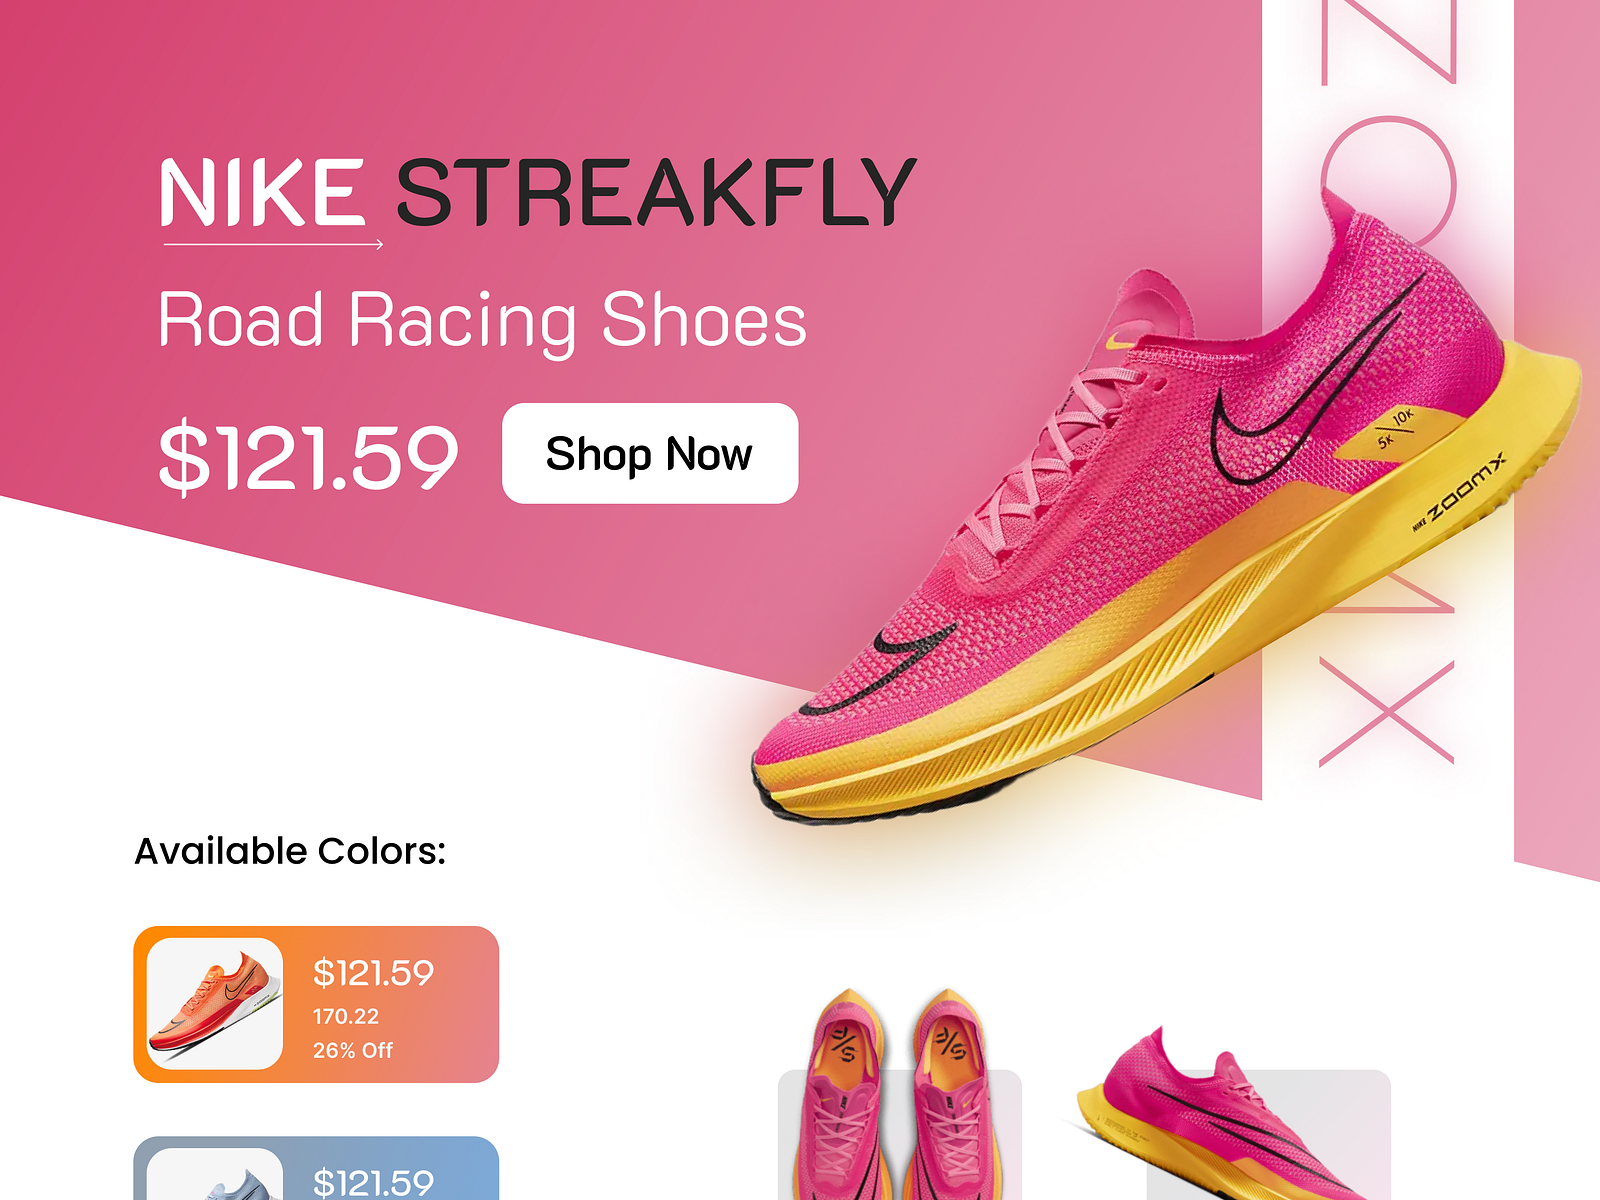Click the Shop Now button
The image size is (1600, 1200).
click(x=650, y=453)
